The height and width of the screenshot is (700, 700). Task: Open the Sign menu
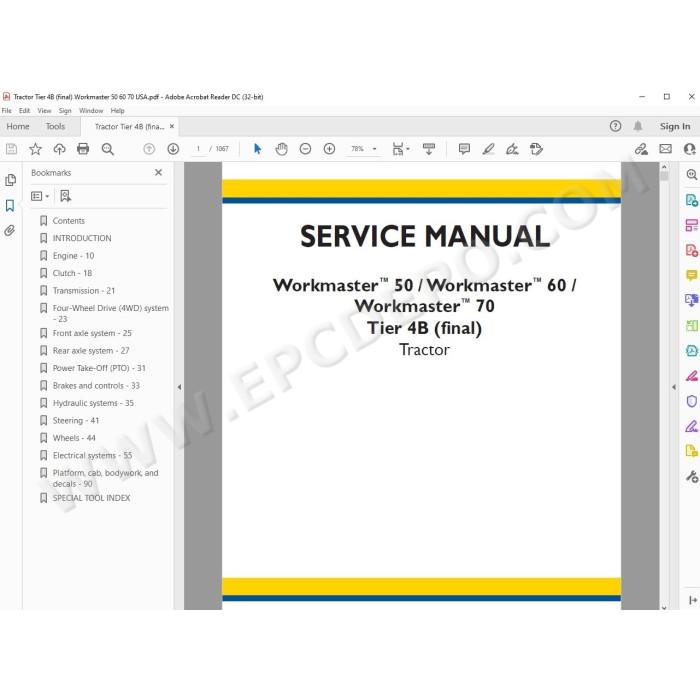tap(65, 111)
